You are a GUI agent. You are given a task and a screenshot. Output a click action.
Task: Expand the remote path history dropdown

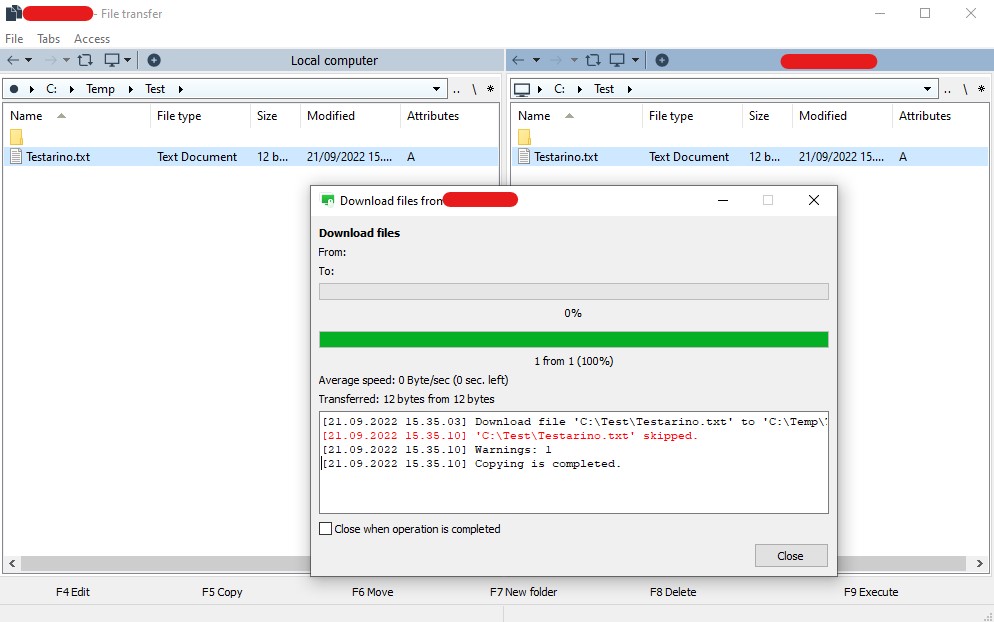point(928,89)
